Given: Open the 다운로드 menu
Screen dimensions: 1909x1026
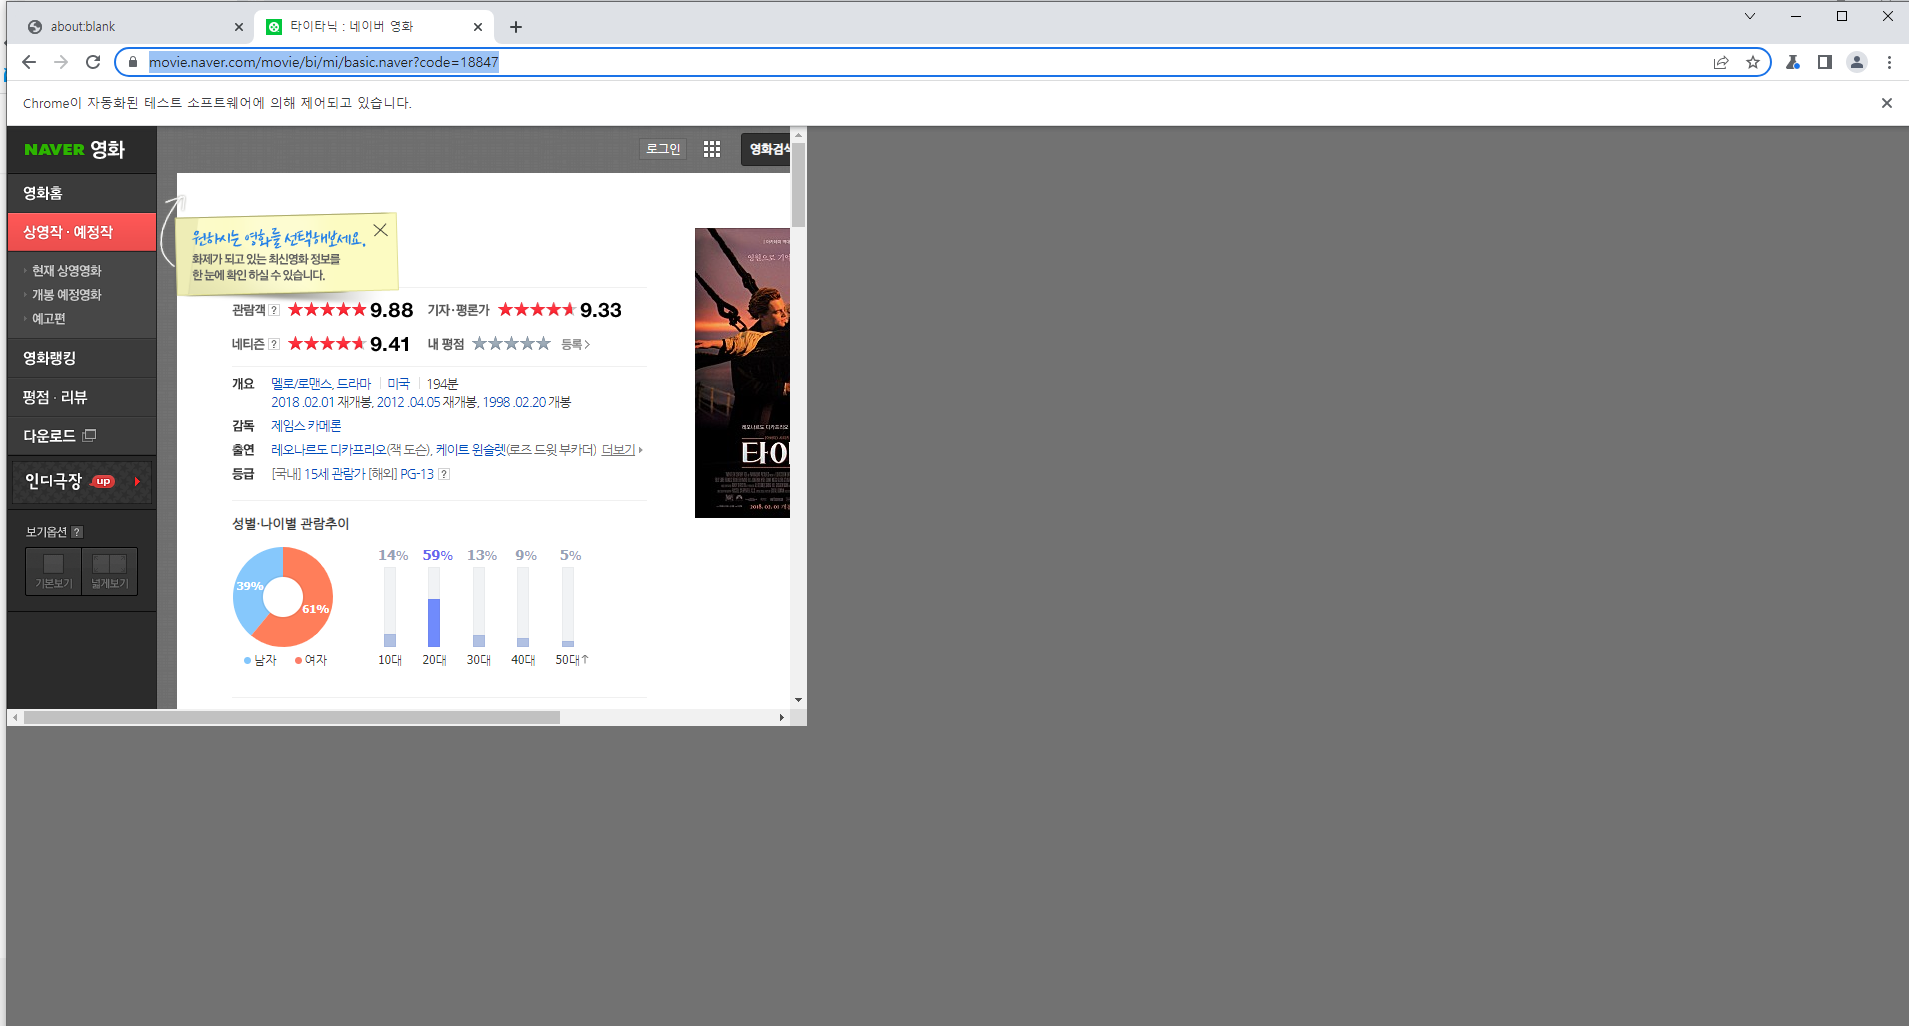Looking at the screenshot, I should point(81,436).
